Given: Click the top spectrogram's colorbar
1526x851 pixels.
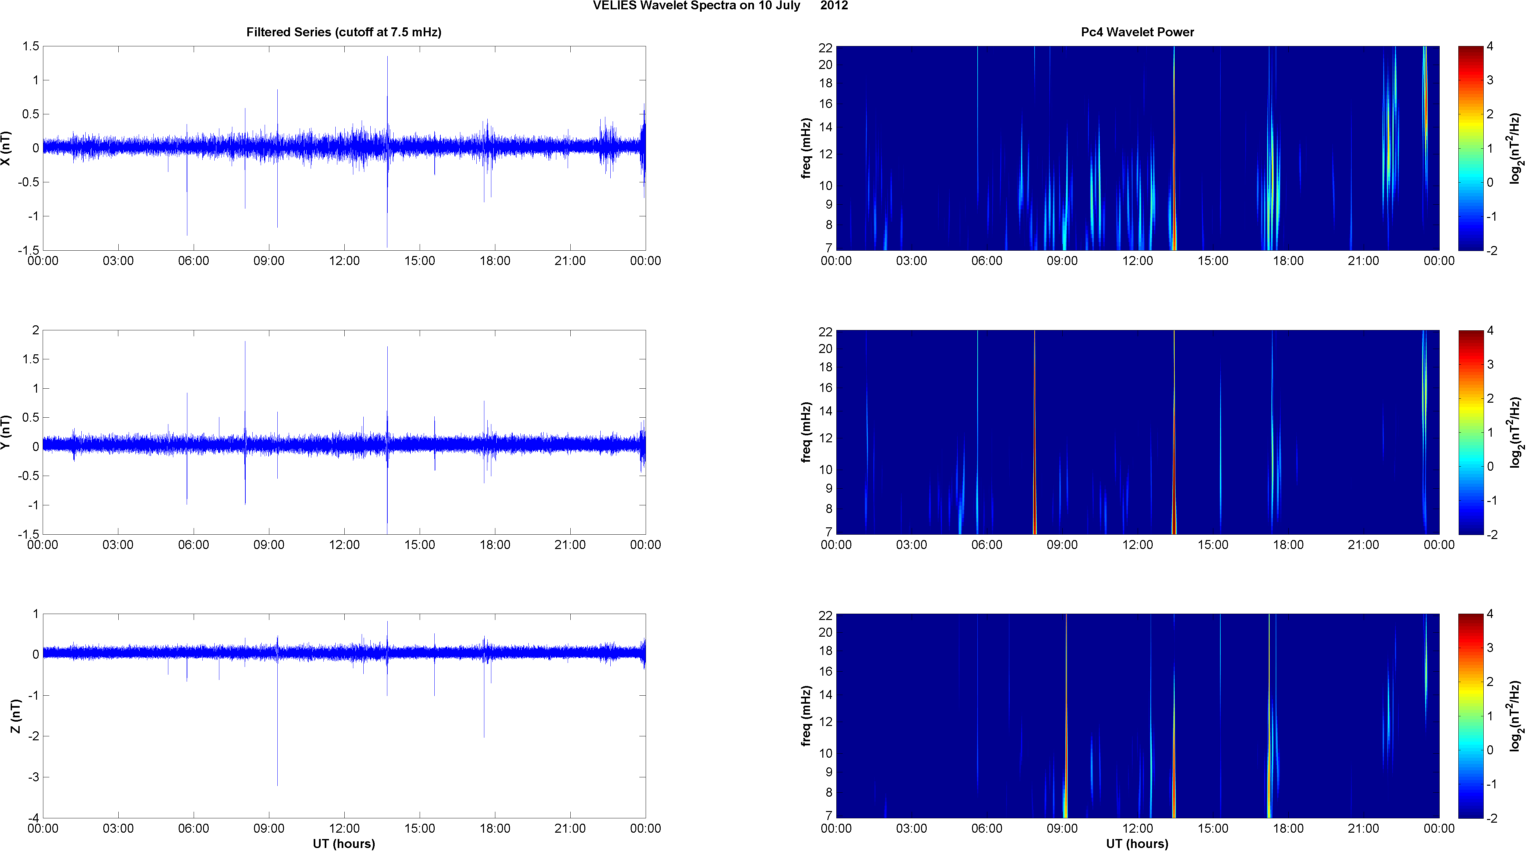Looking at the screenshot, I should tap(1470, 148).
